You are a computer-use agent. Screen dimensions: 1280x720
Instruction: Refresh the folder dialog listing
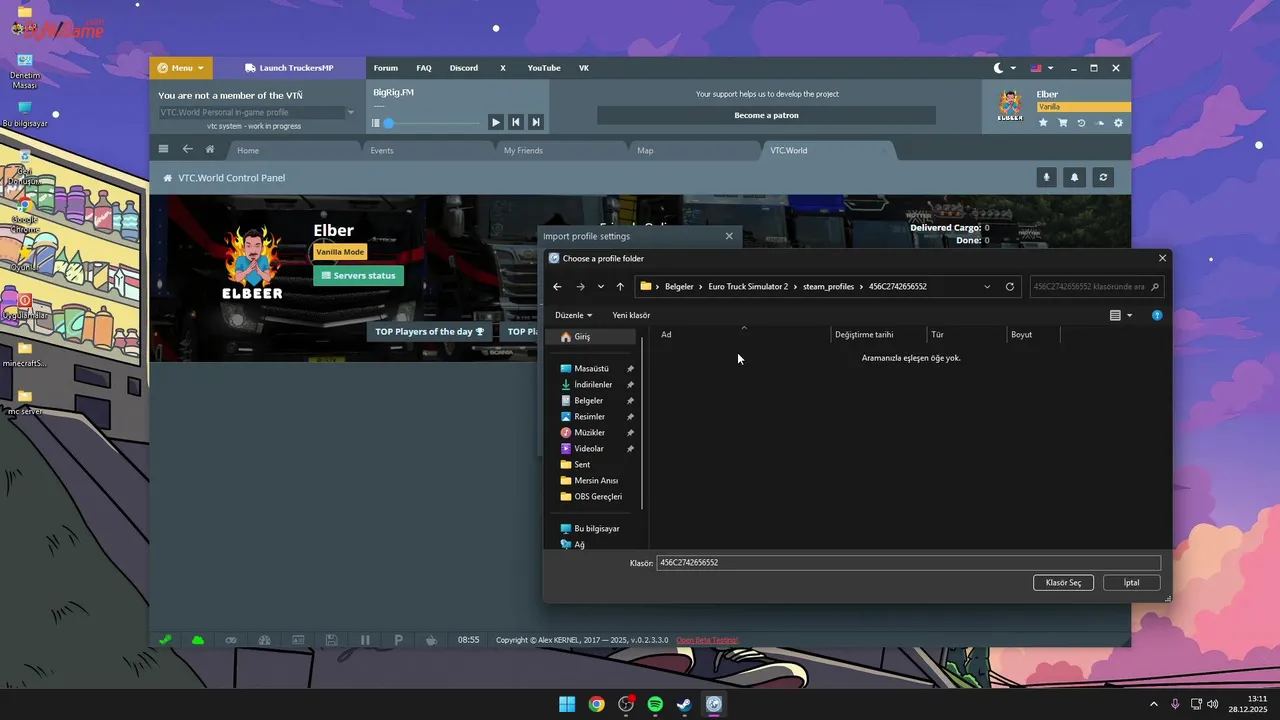[x=1010, y=287]
